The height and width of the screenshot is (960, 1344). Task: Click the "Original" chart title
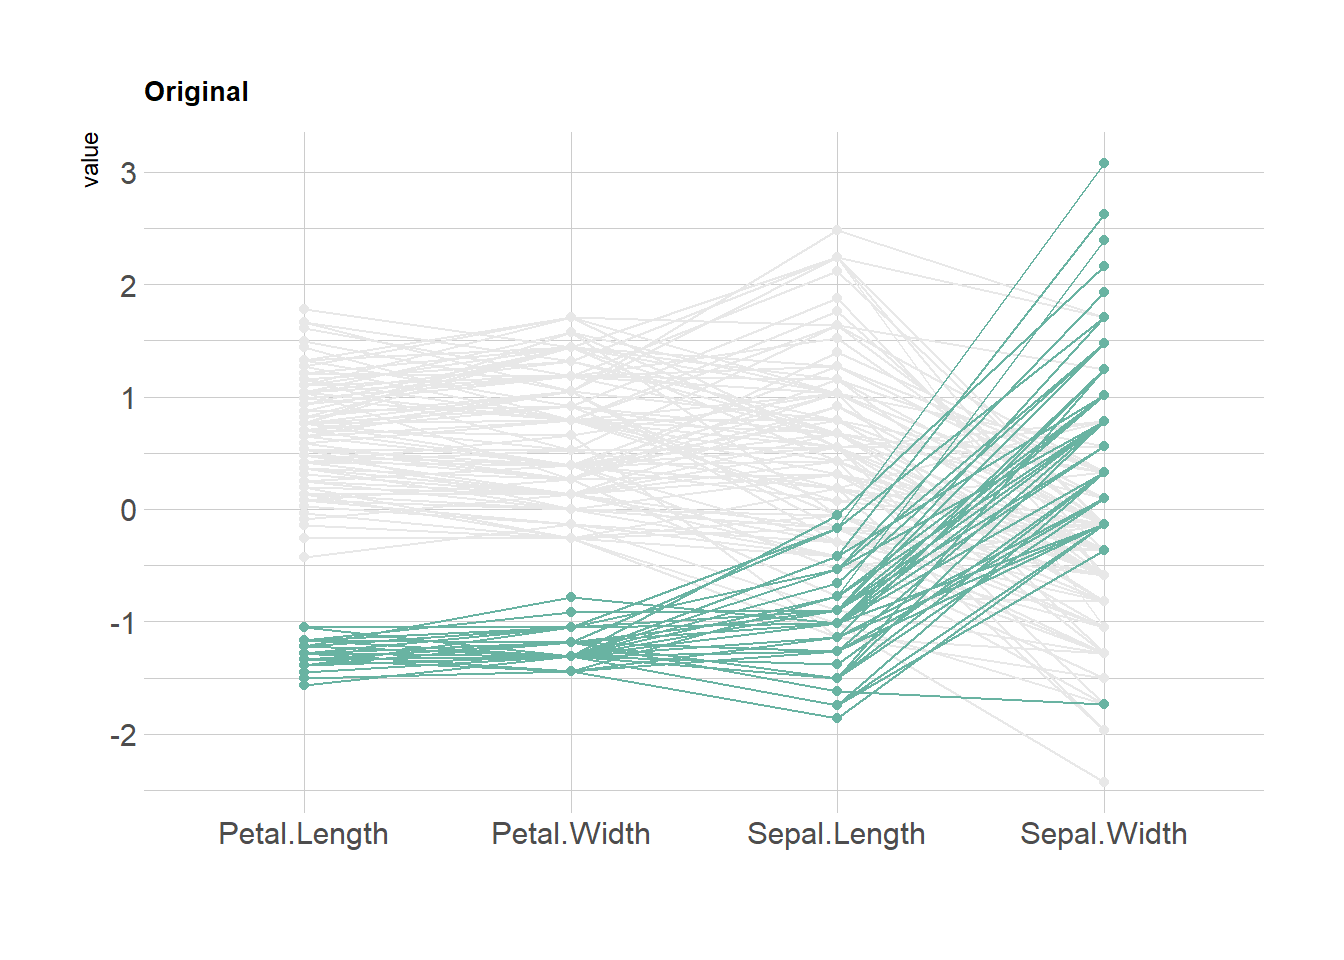196,92
